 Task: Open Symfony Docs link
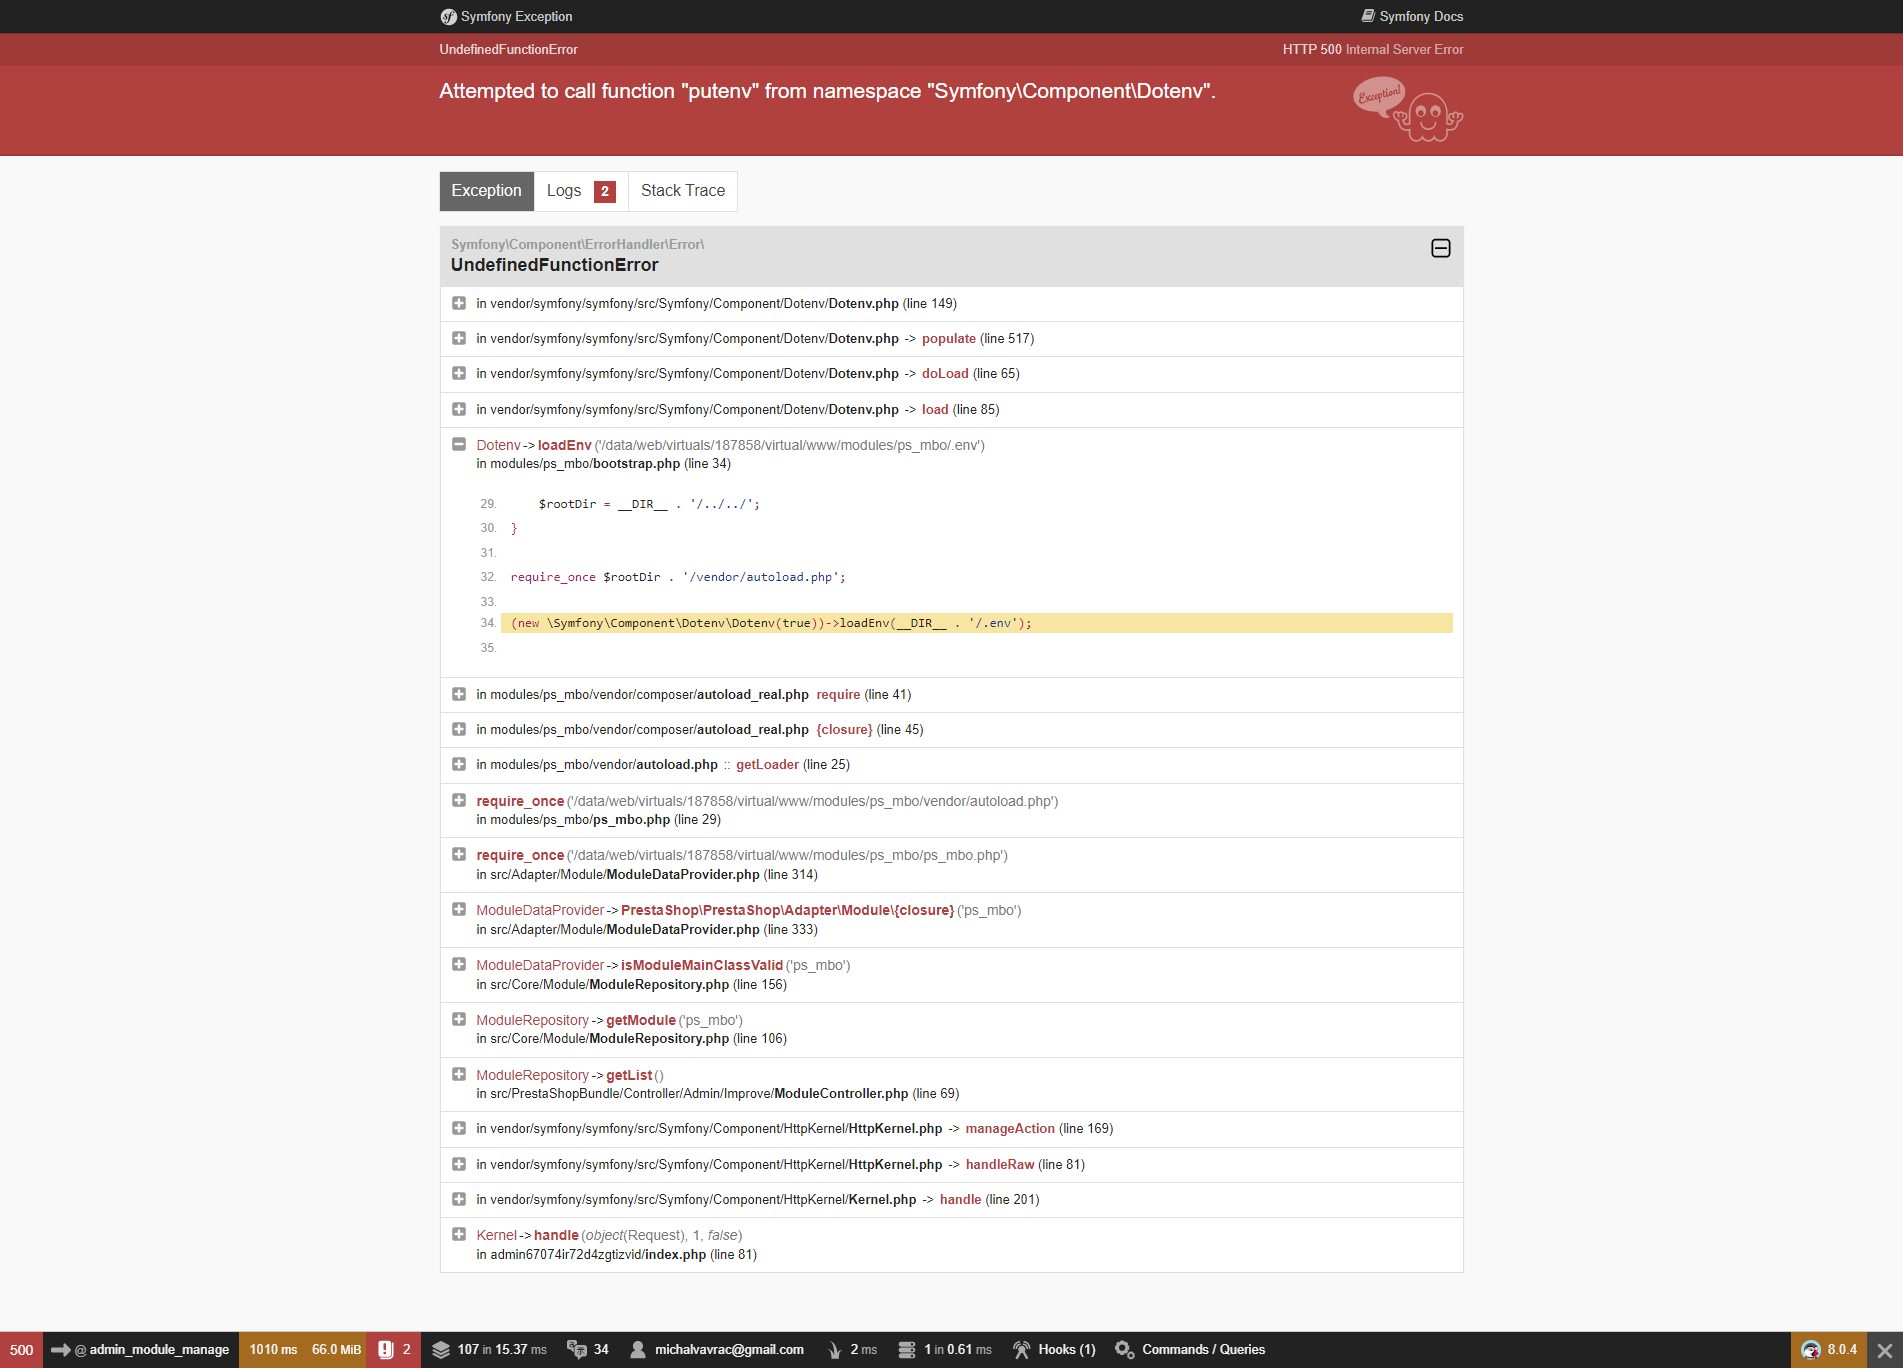click(1411, 16)
